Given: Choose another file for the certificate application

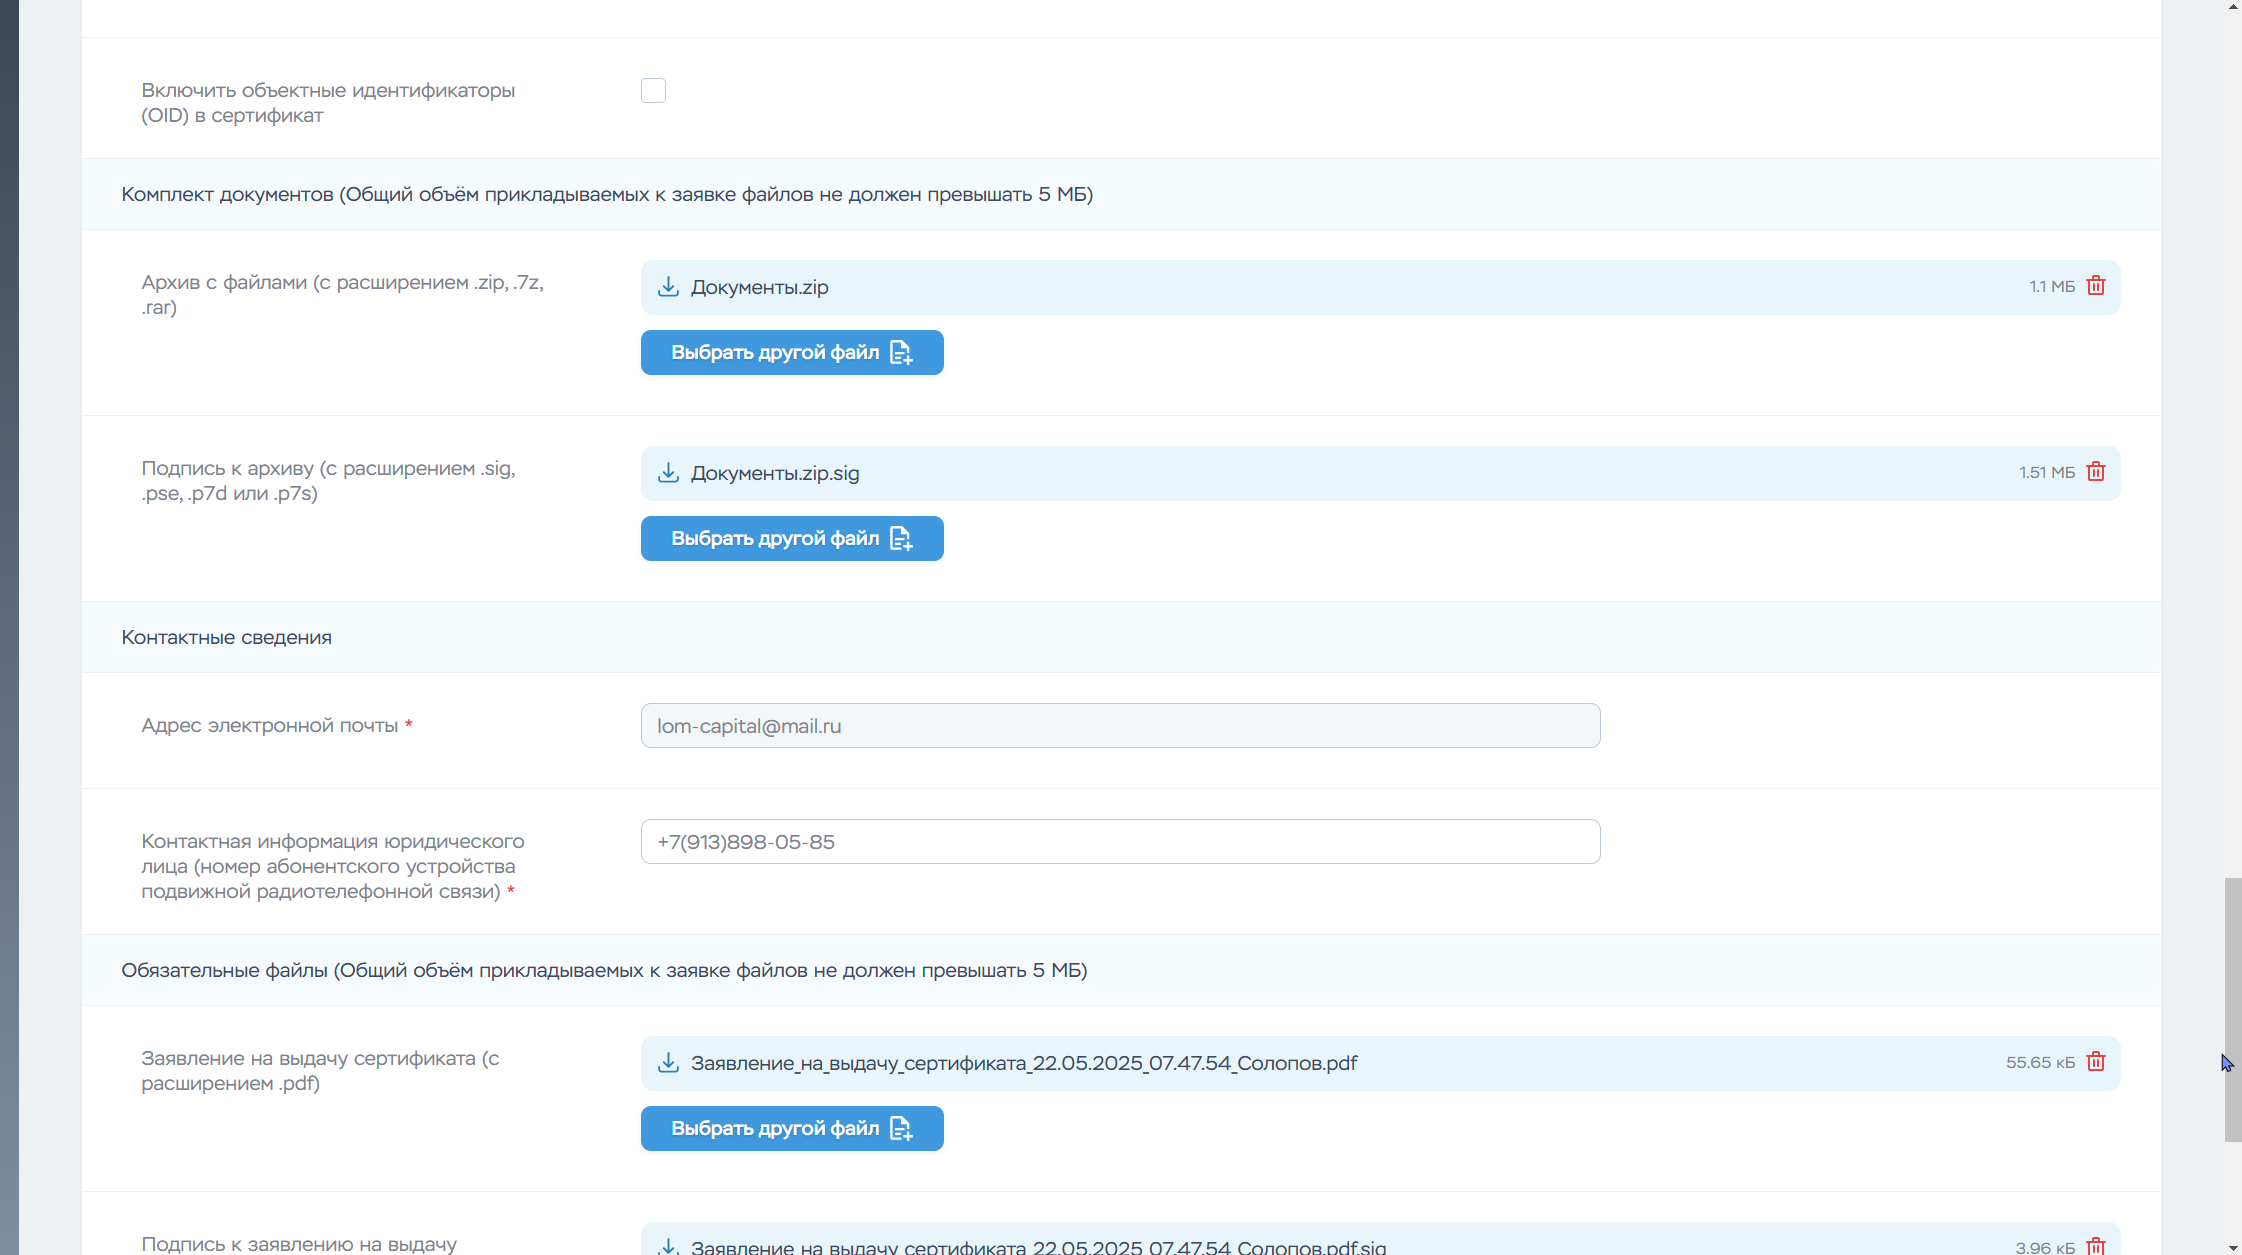Looking at the screenshot, I should pyautogui.click(x=792, y=1128).
